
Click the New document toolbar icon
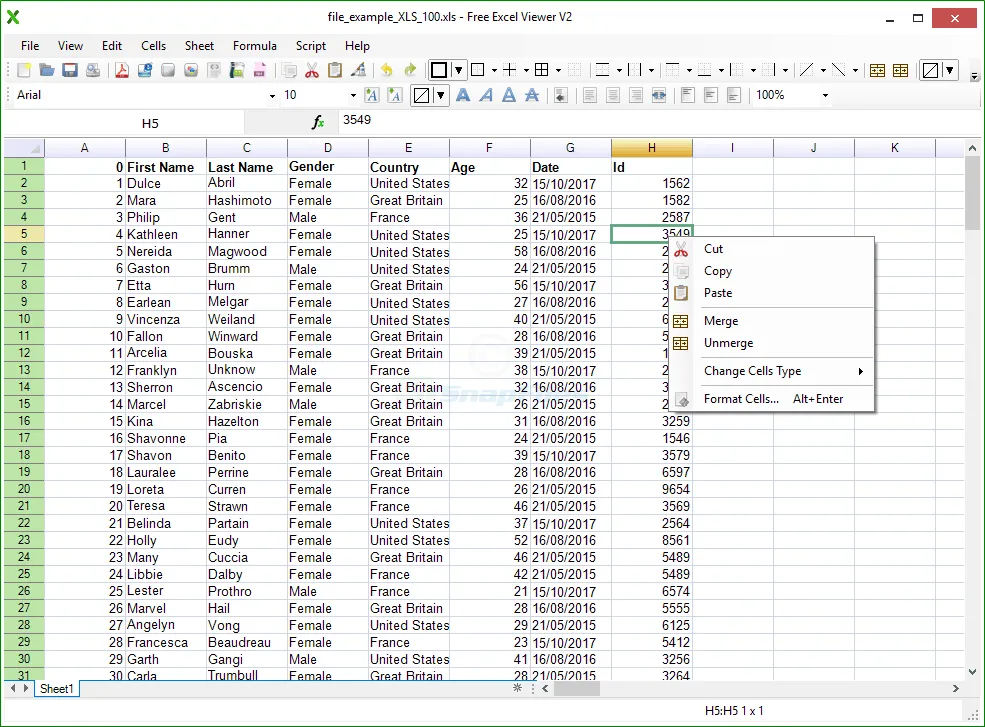(24, 70)
